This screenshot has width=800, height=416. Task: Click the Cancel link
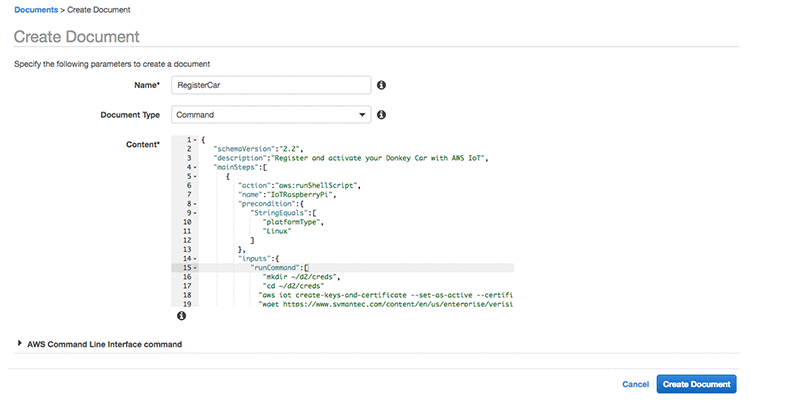[635, 384]
